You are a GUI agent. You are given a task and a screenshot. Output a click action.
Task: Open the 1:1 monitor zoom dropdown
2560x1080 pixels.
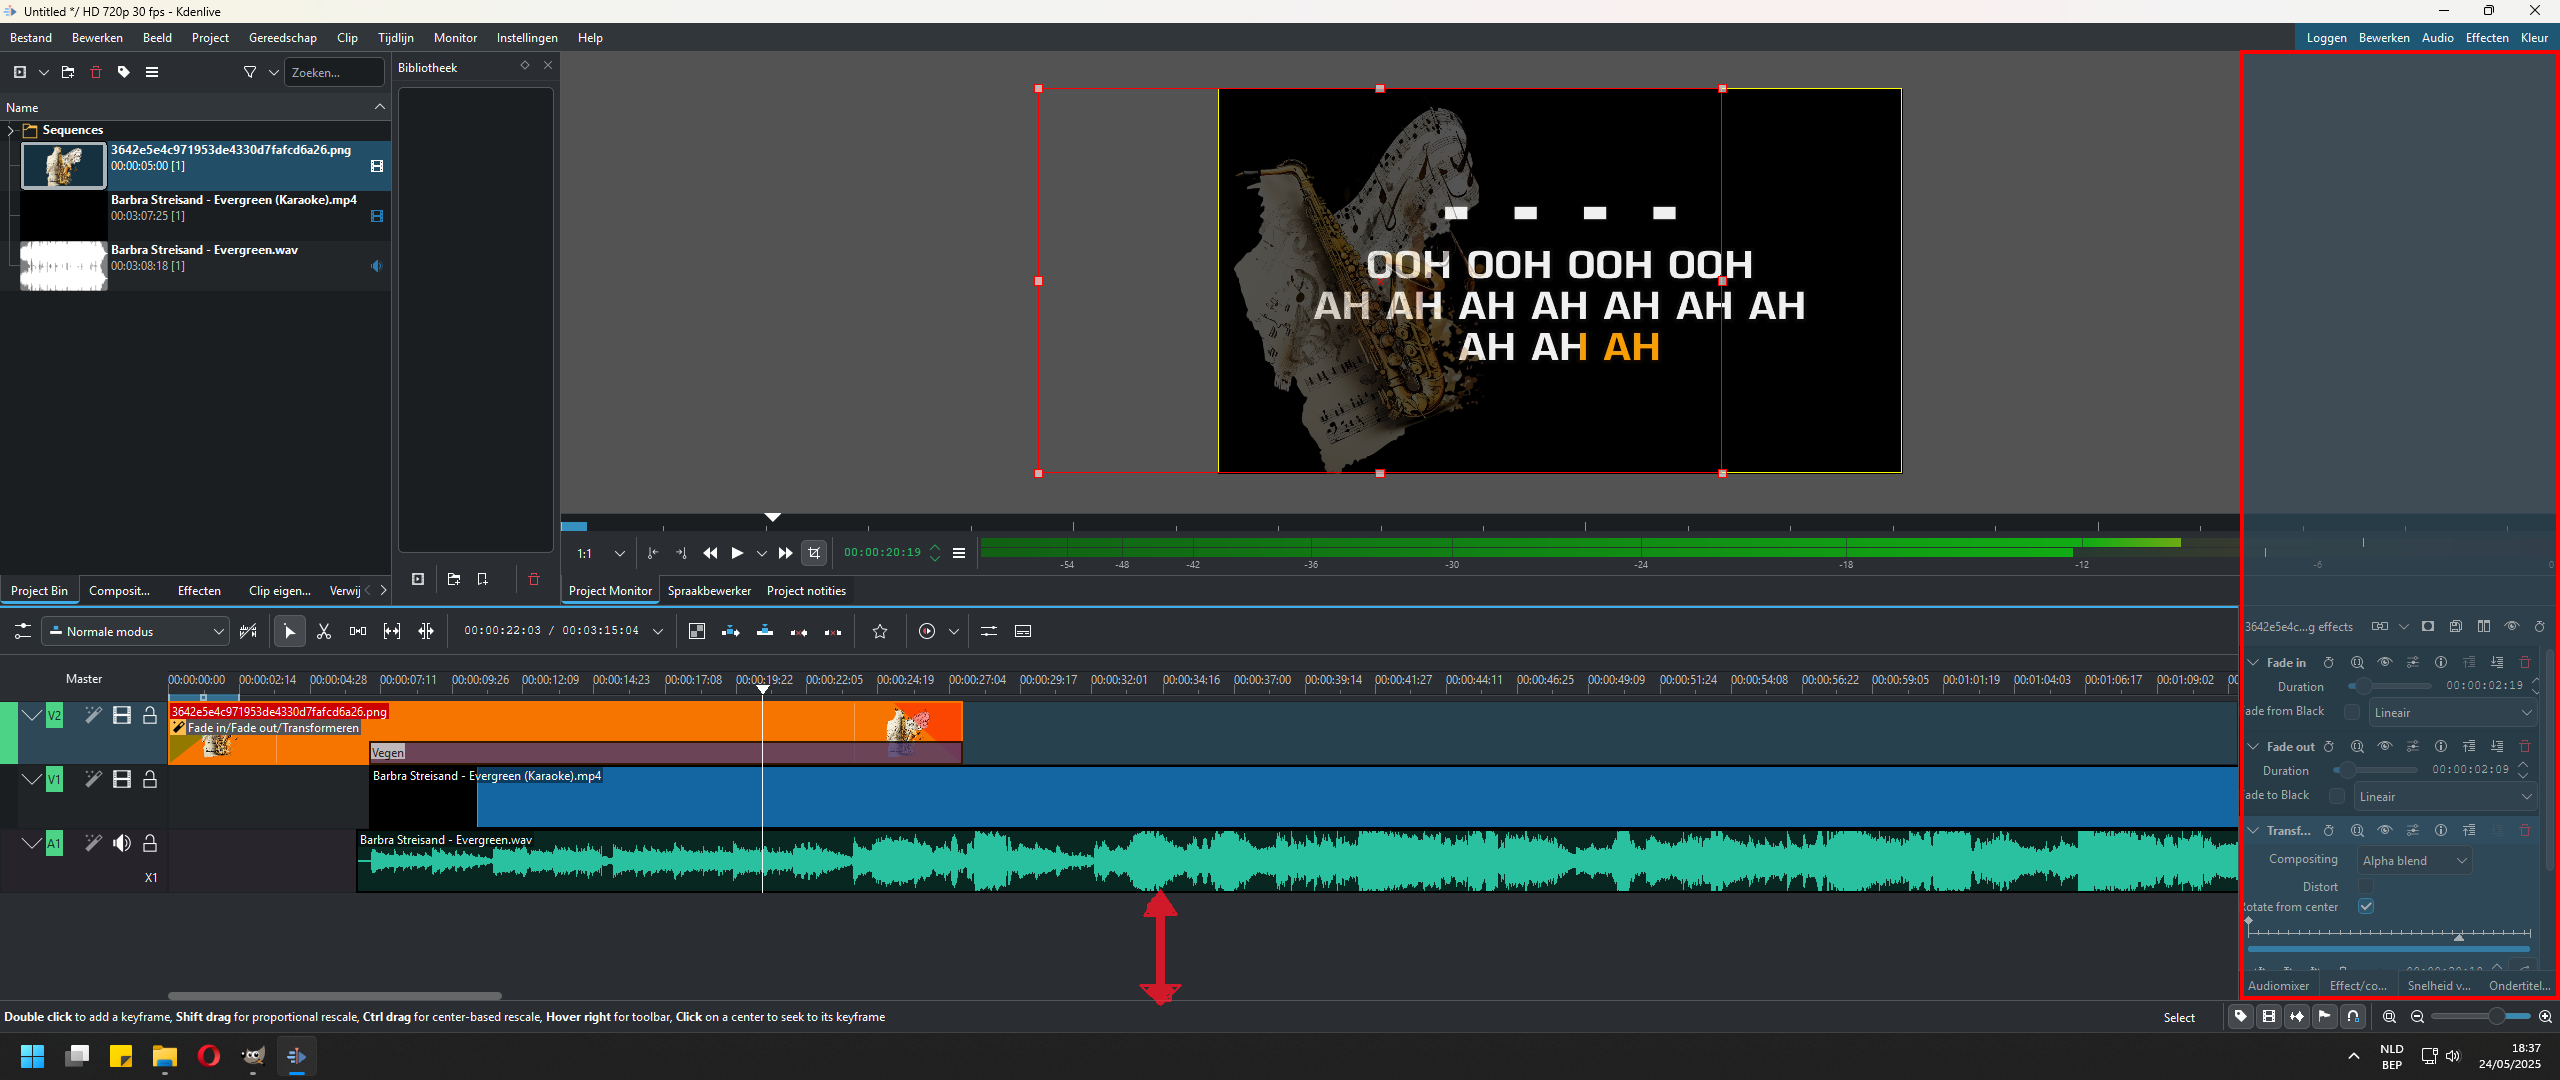click(x=601, y=553)
